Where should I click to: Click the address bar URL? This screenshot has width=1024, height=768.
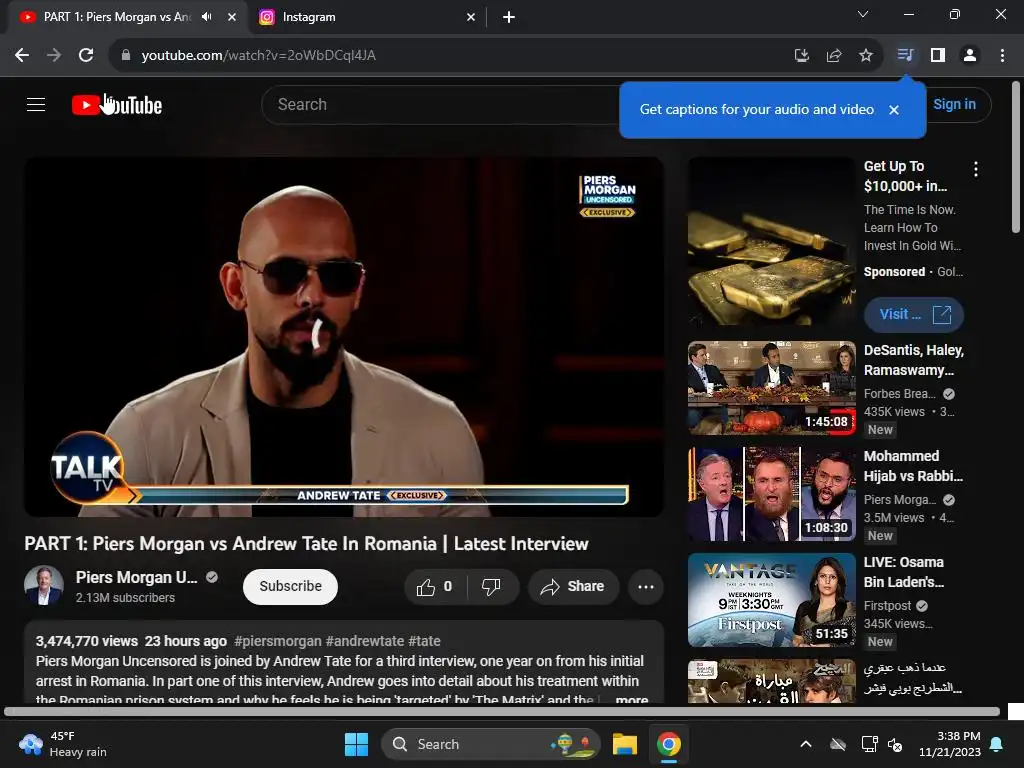click(259, 56)
